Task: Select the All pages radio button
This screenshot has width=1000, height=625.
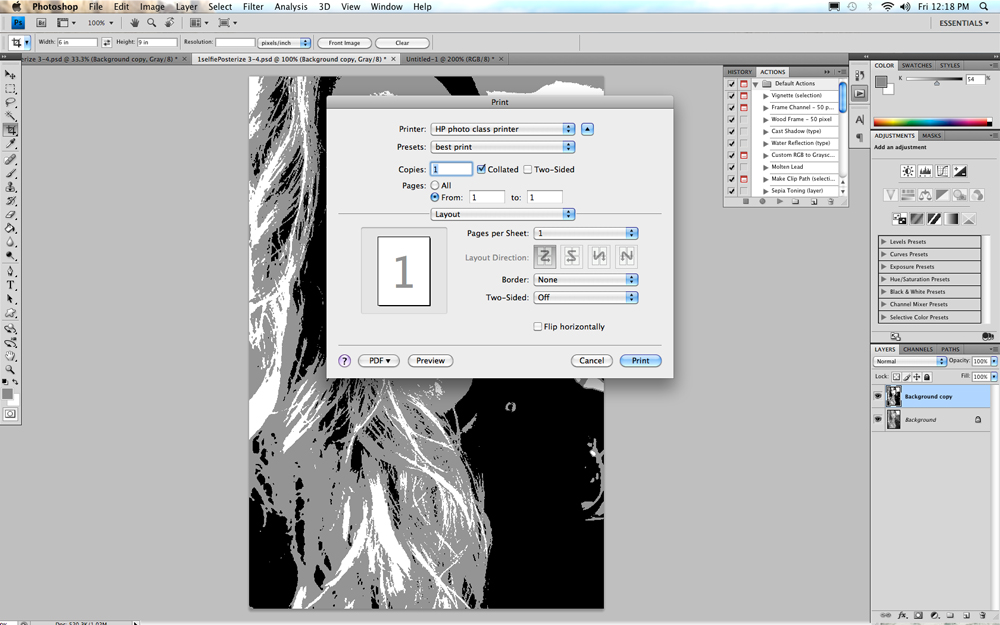Action: click(x=435, y=185)
